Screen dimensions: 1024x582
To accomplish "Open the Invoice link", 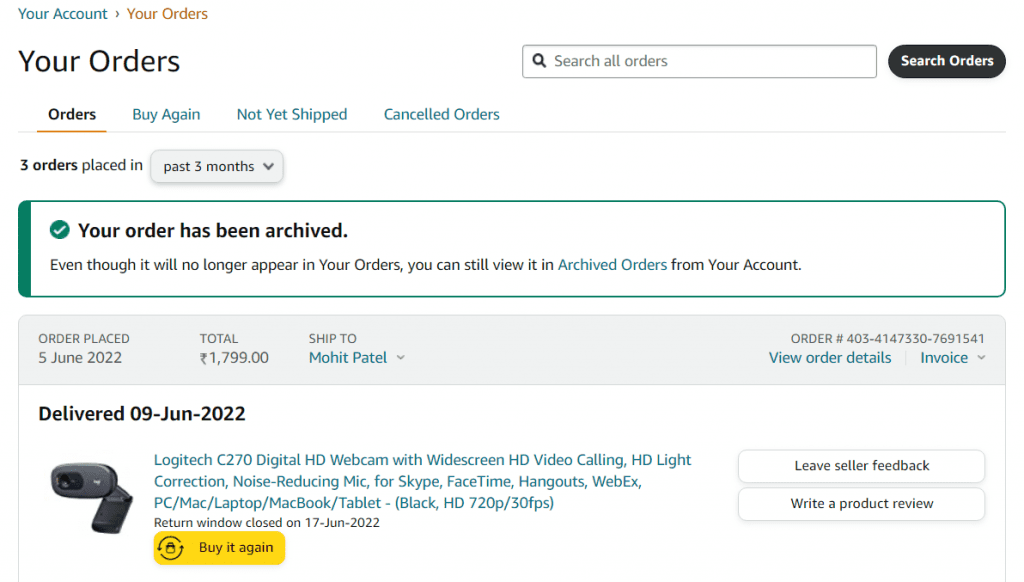I will [x=944, y=357].
